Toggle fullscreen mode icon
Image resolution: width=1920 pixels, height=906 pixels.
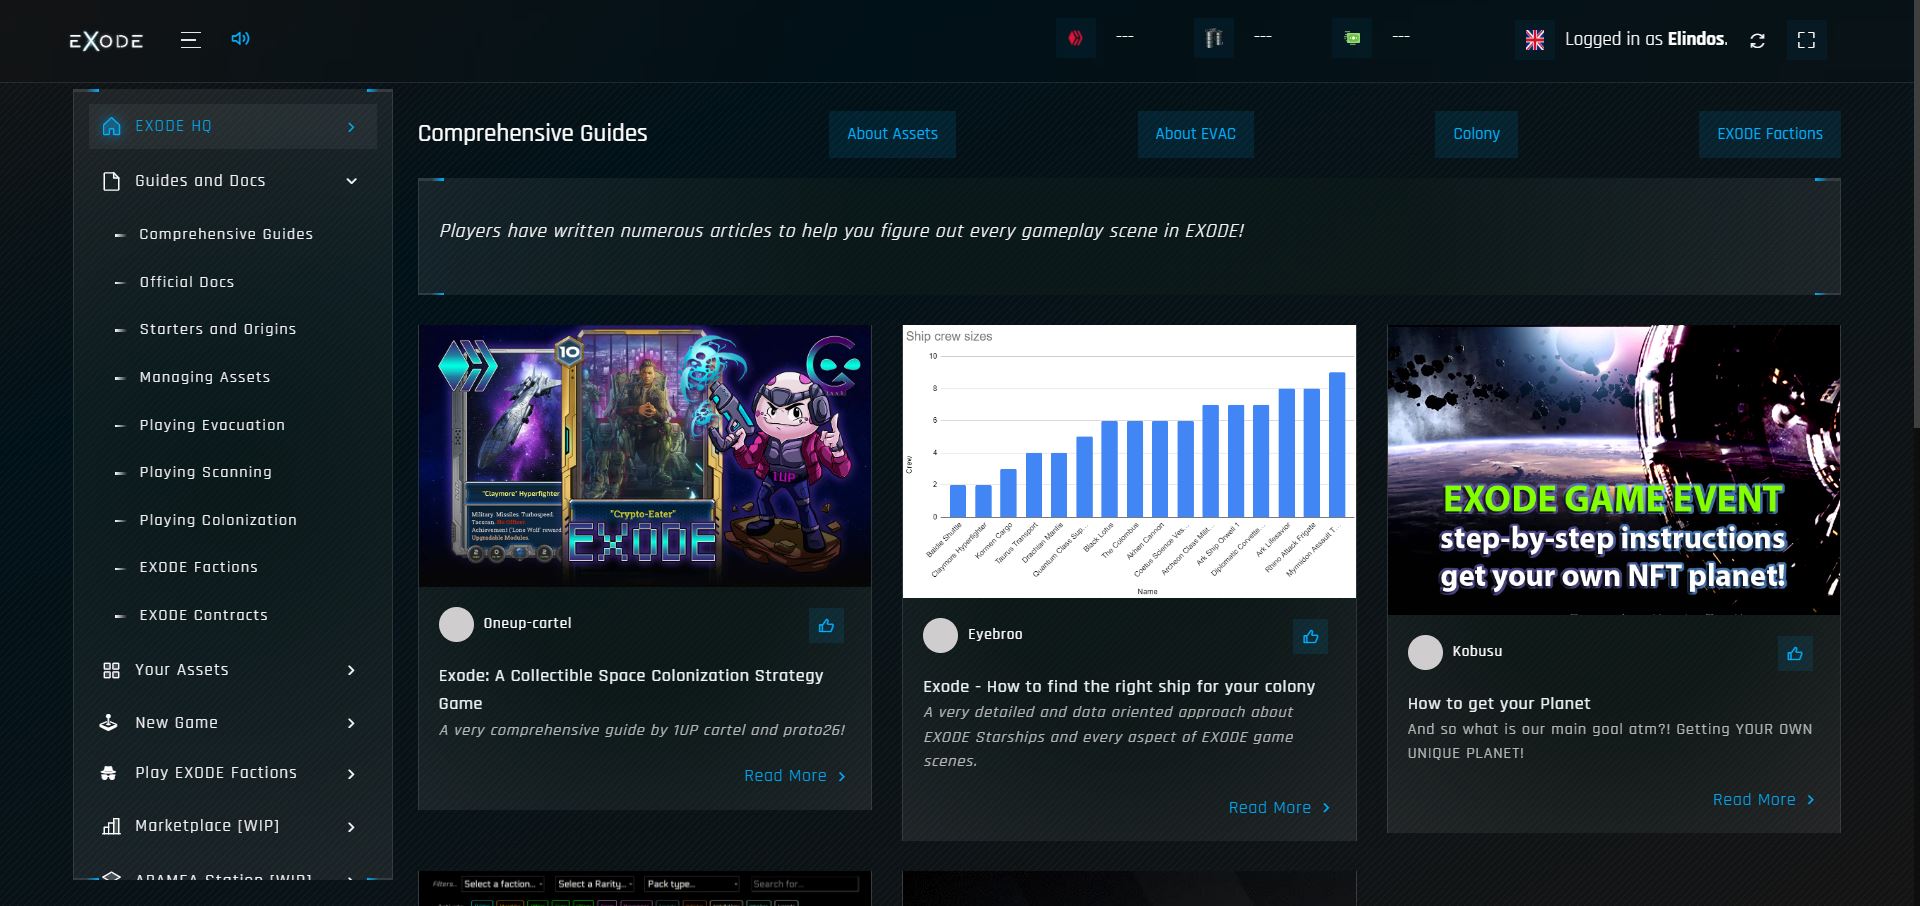1806,40
